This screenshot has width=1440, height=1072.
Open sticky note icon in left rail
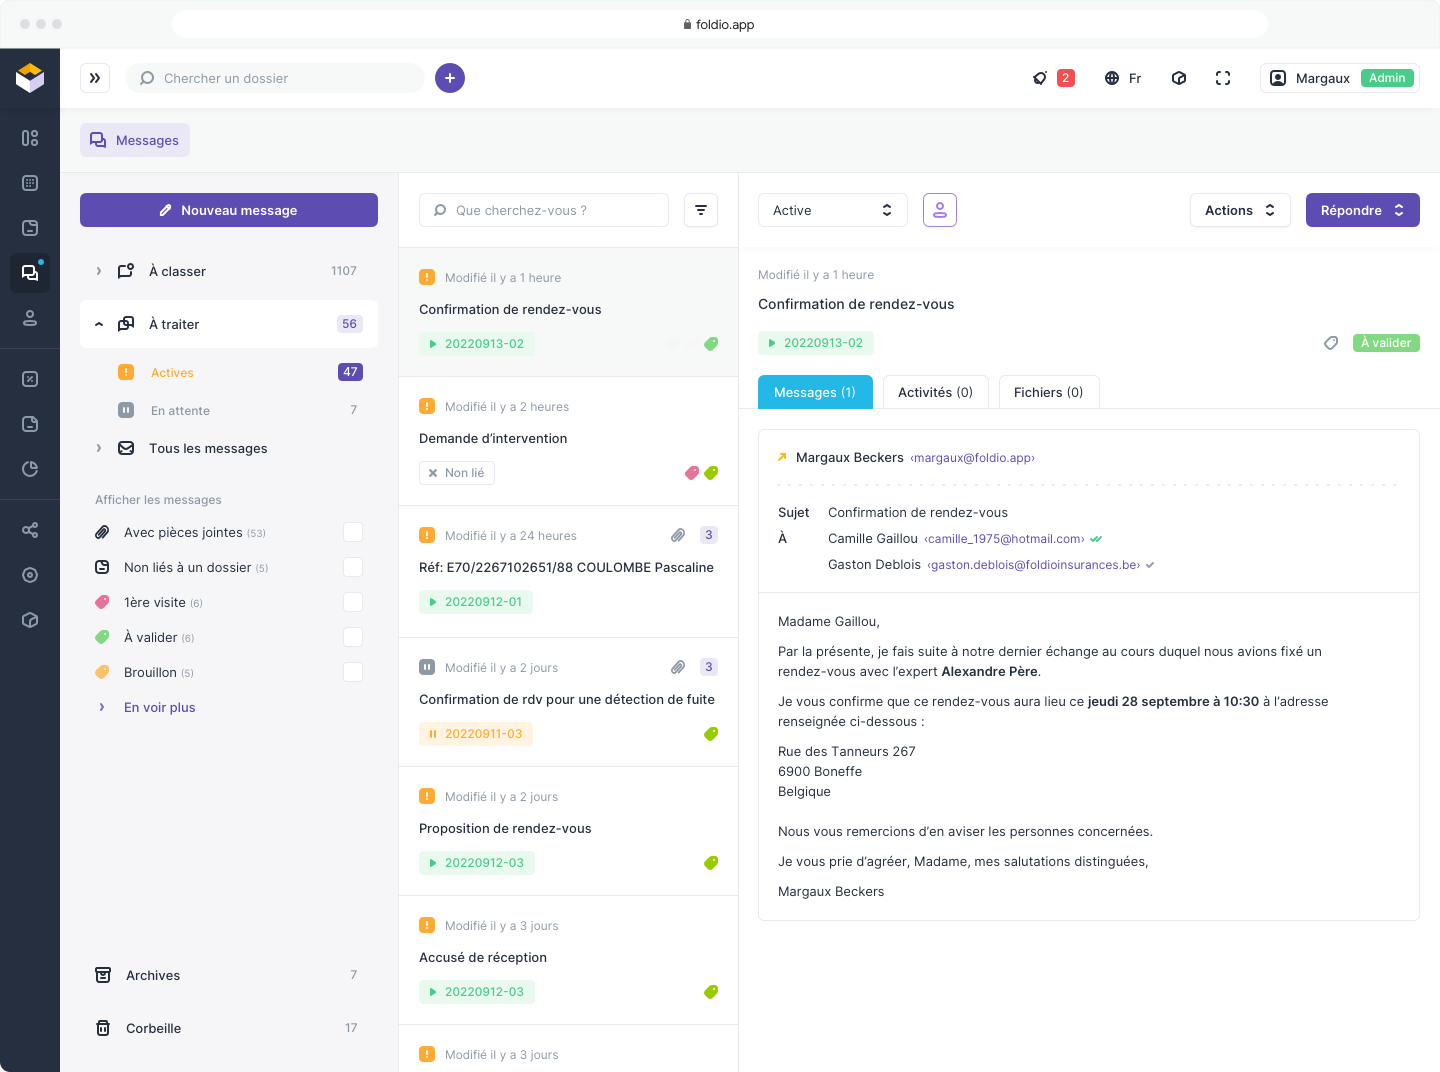click(30, 228)
